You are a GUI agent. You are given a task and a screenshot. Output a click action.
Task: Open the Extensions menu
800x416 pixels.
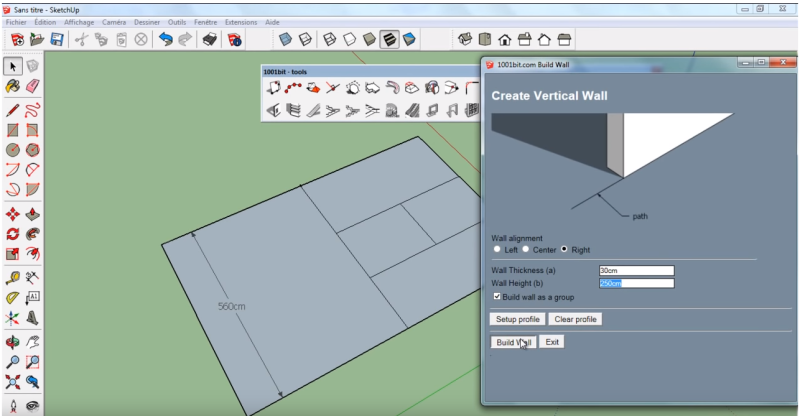point(241,22)
